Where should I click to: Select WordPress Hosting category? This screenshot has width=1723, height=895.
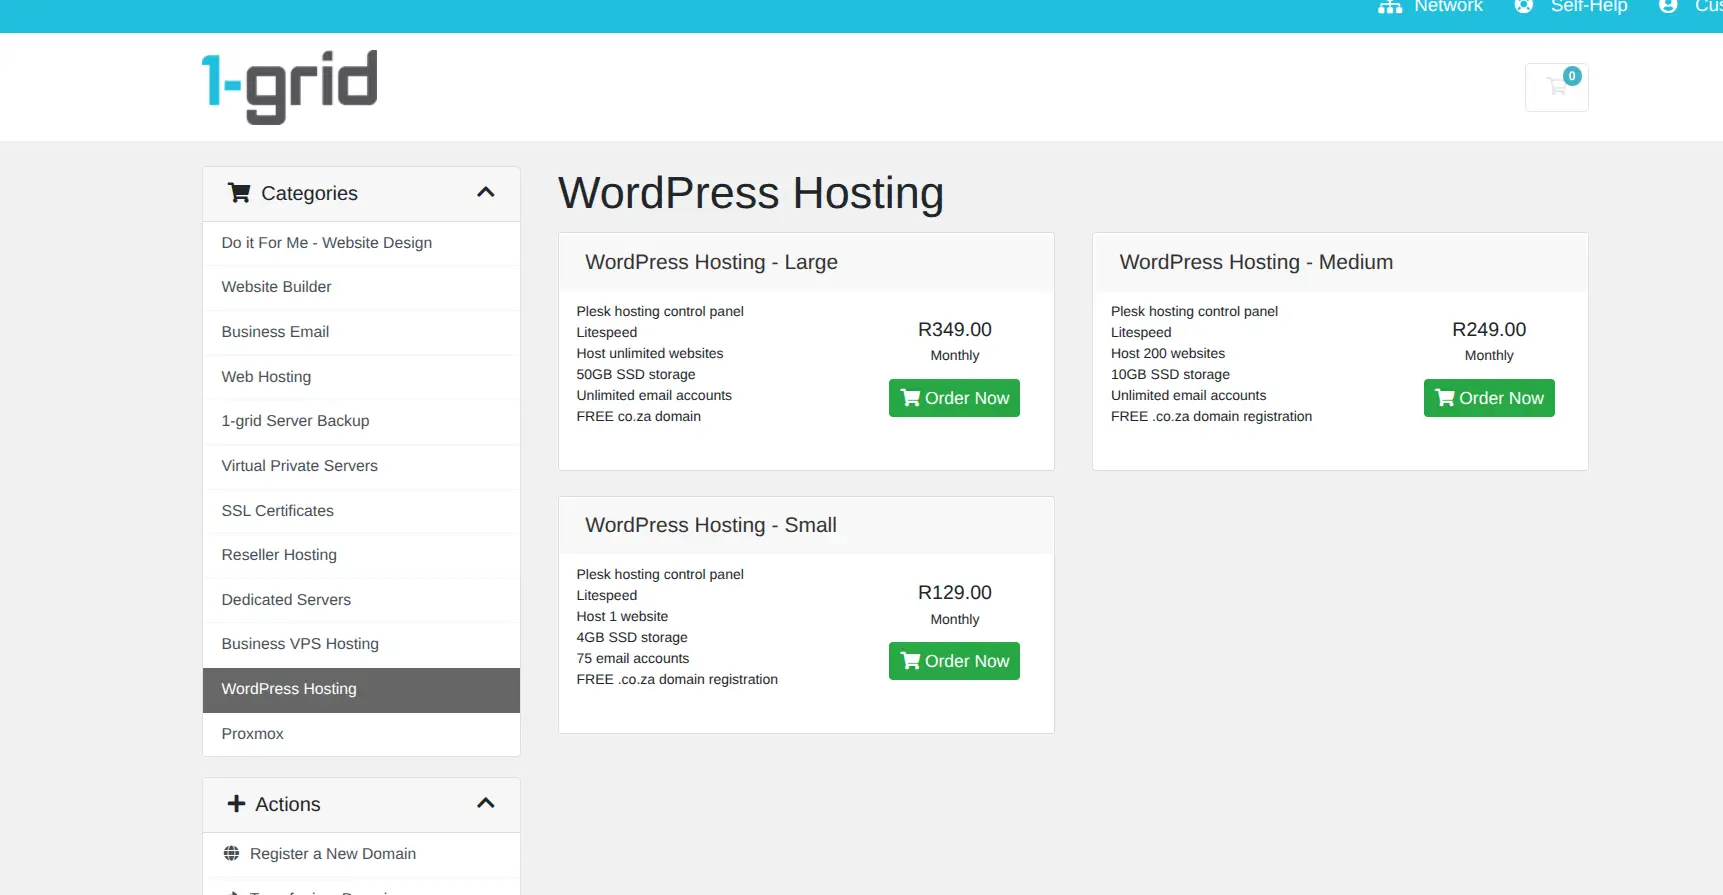[x=361, y=689]
